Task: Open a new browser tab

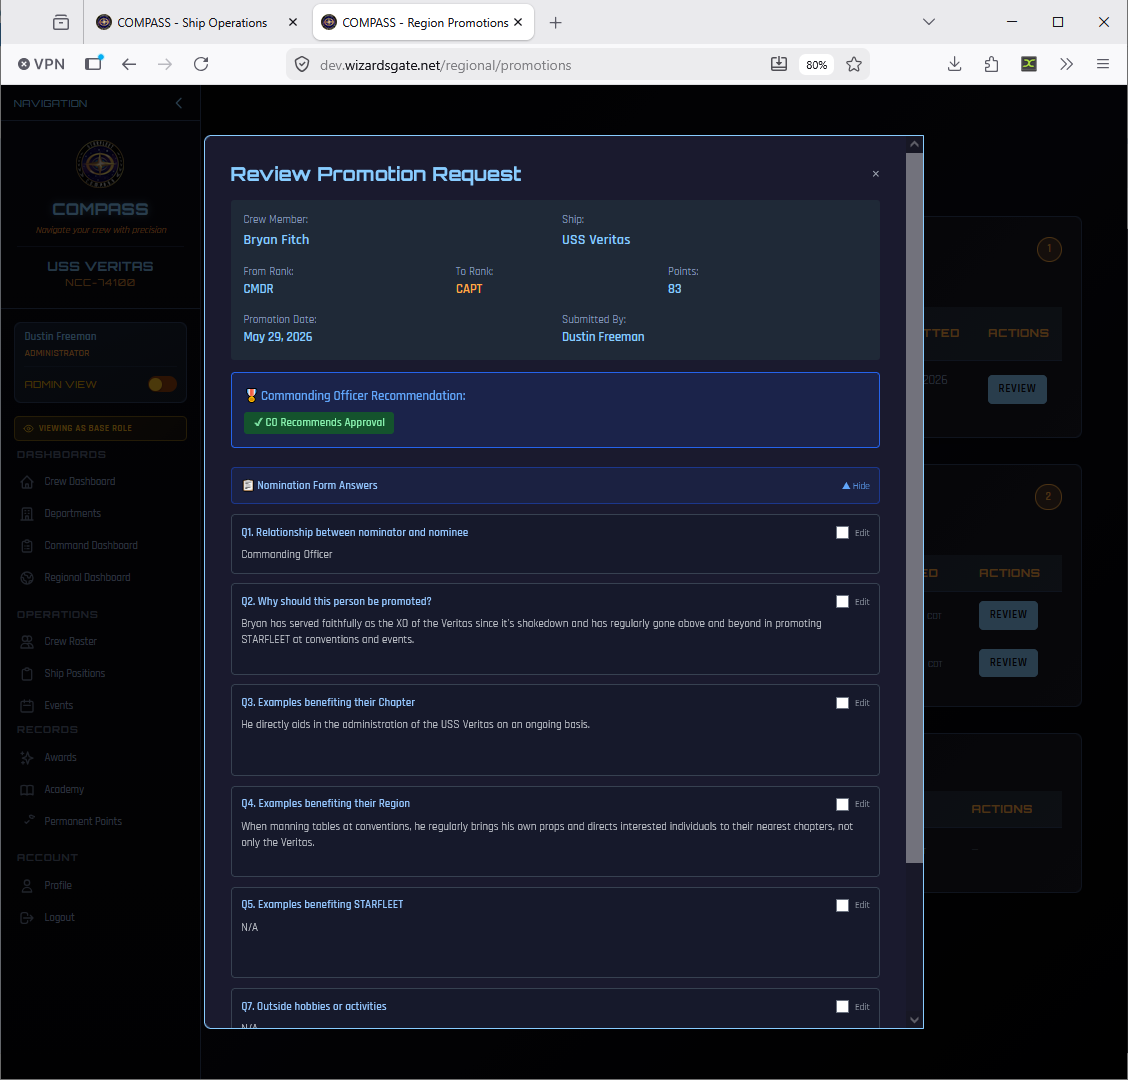Action: (555, 23)
